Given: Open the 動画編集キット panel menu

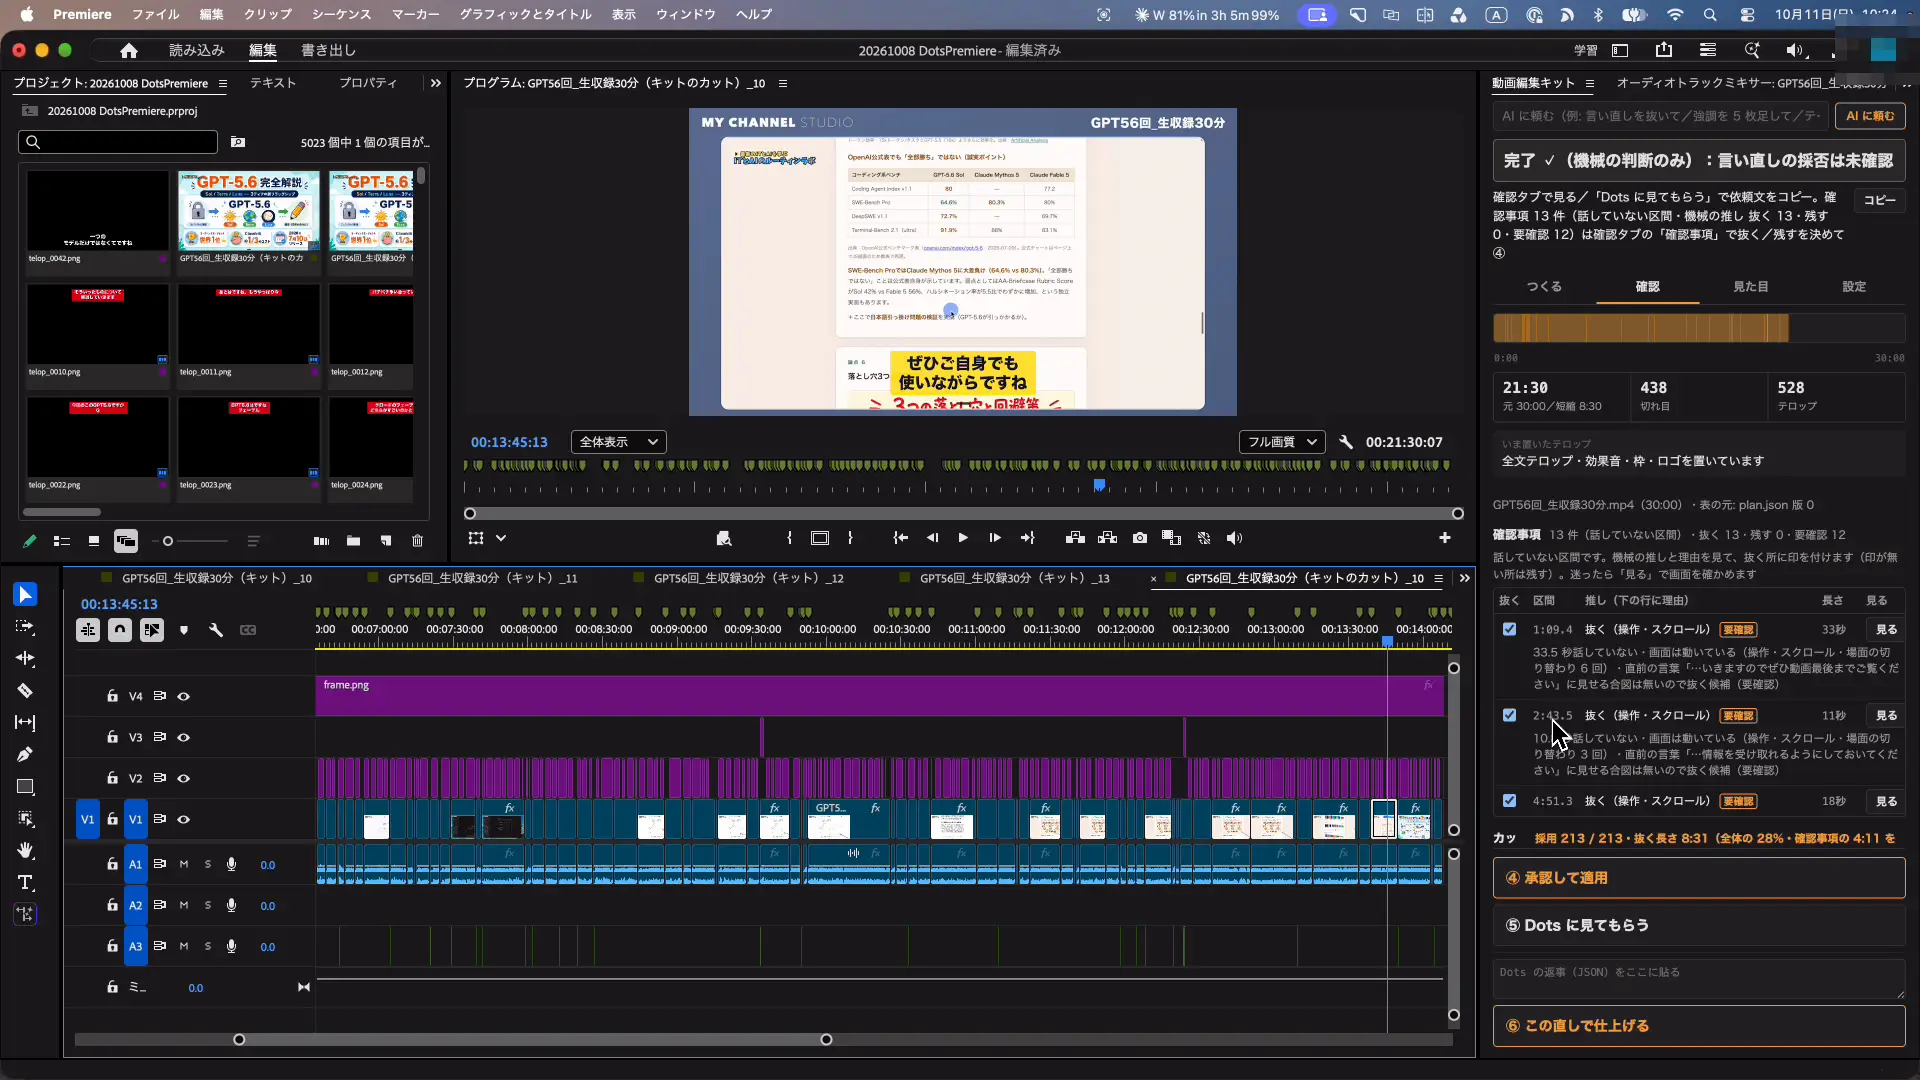Looking at the screenshot, I should click(1590, 84).
